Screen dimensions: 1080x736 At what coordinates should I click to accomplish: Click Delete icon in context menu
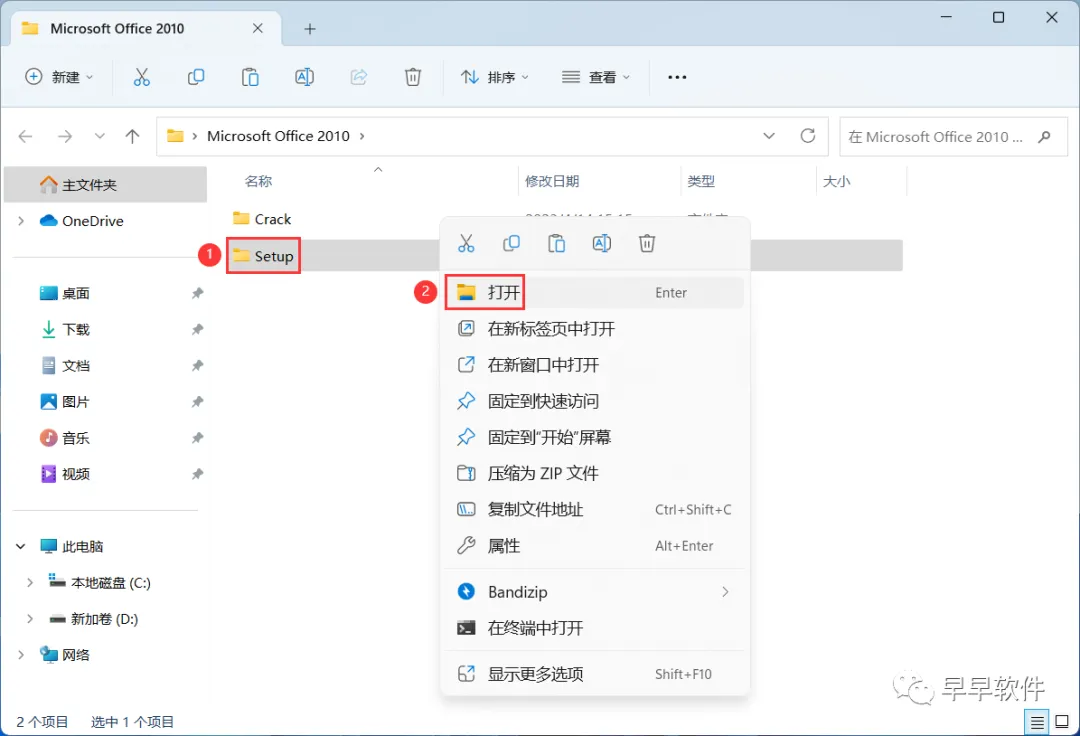click(x=647, y=243)
